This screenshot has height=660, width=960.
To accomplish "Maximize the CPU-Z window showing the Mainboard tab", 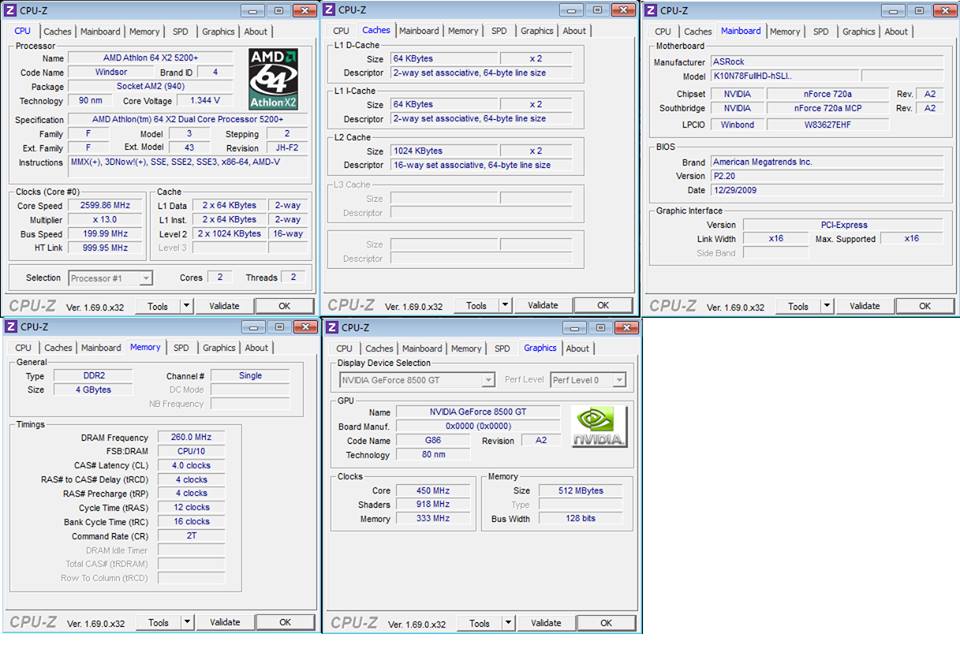I will pos(919,10).
